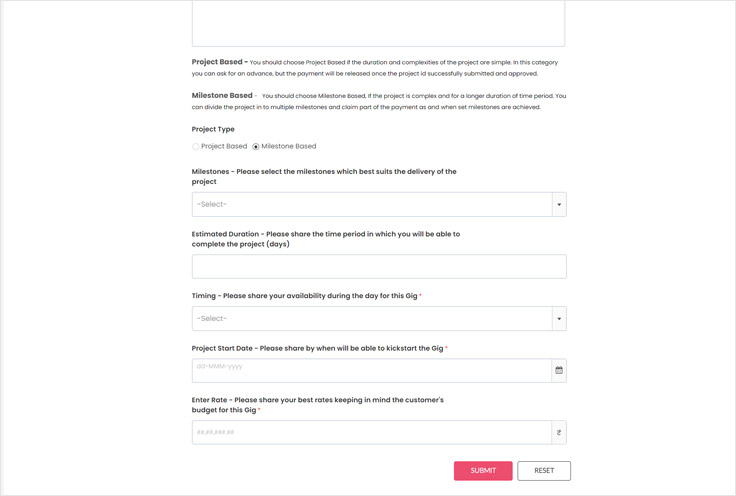Click the 'Project Type' label
This screenshot has height=496, width=736.
213,129
